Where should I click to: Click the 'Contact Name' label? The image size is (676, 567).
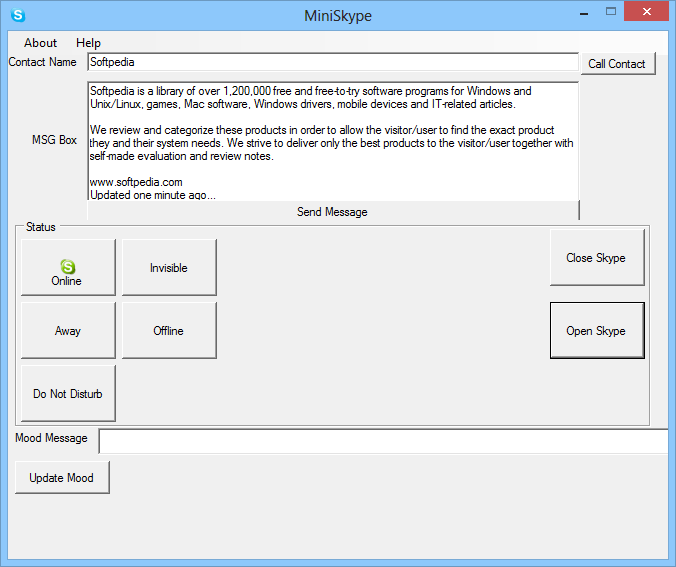42,62
